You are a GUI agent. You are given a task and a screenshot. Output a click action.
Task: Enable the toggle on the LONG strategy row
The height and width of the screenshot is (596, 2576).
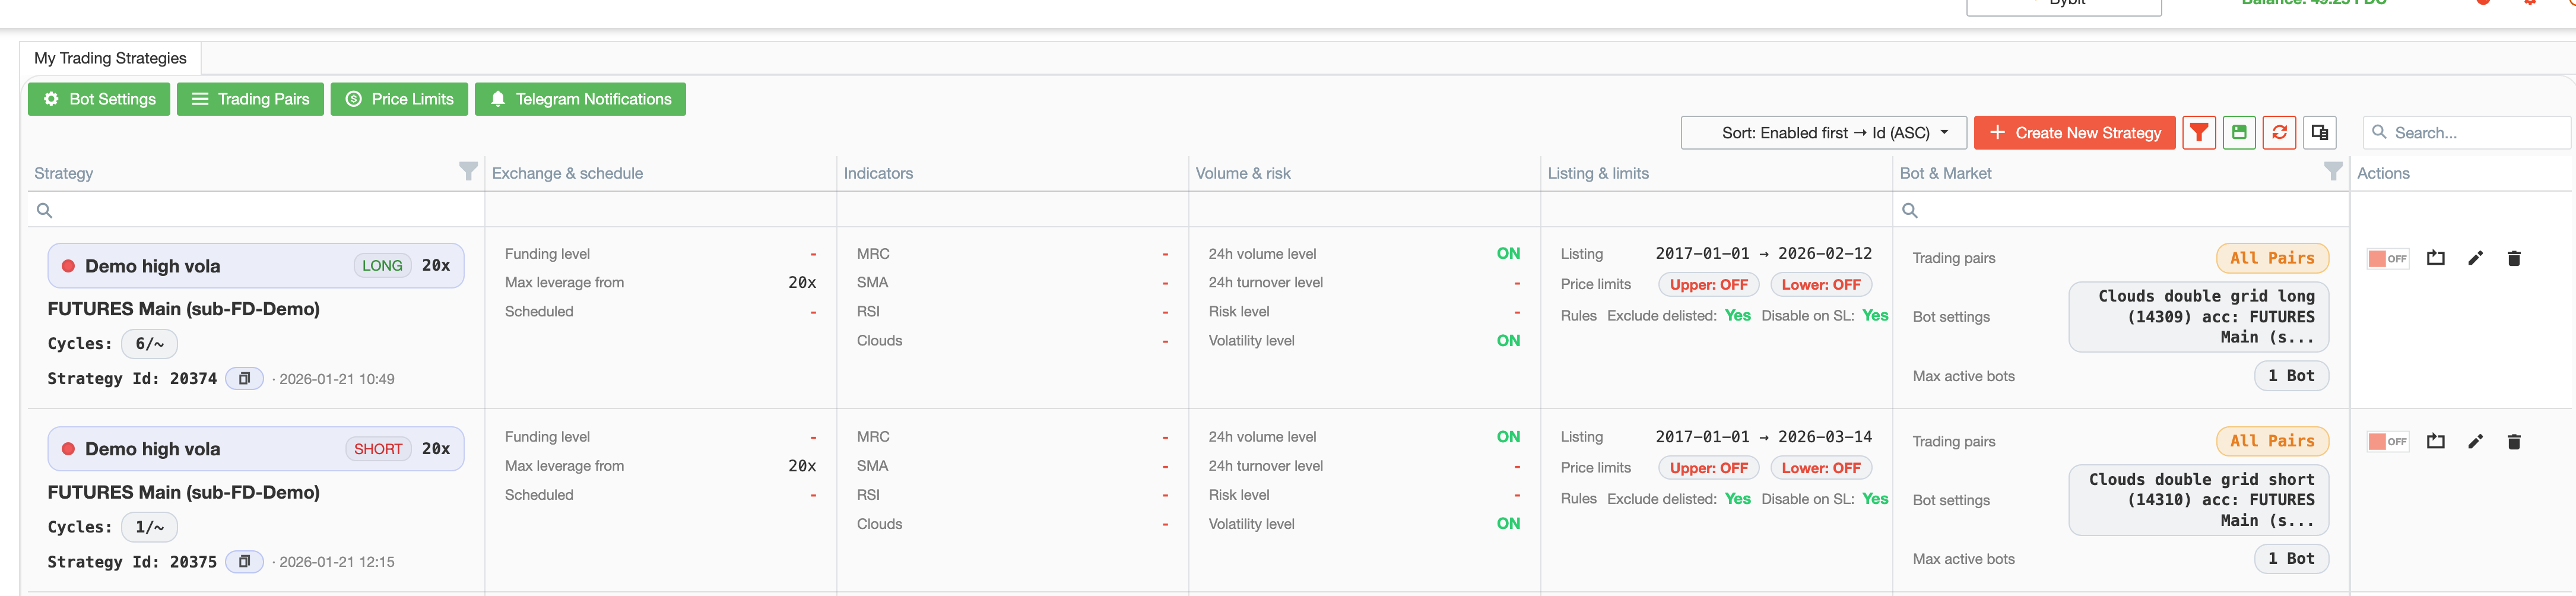click(x=2388, y=258)
